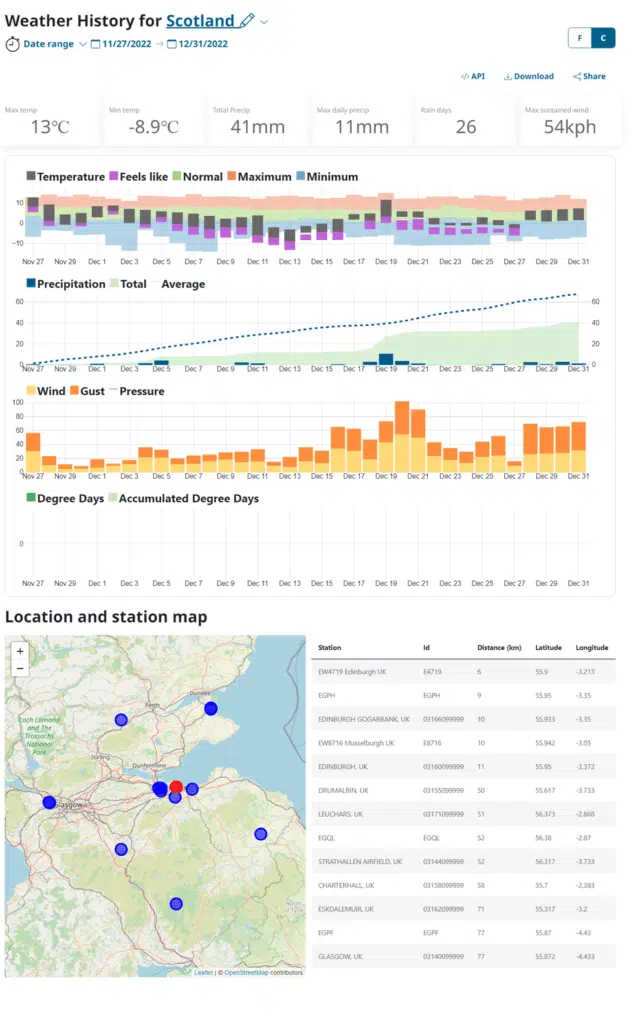The height and width of the screenshot is (1024, 631).
Task: Select the Celsius unit toggle
Action: 603,38
